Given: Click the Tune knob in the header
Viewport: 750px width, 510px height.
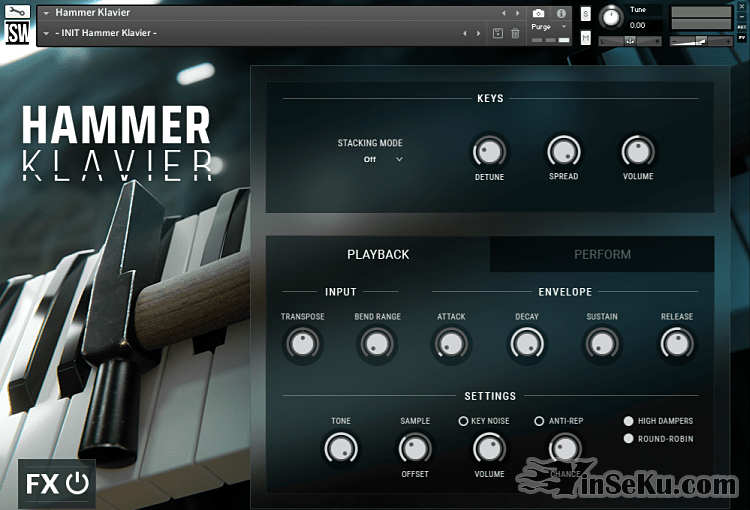Looking at the screenshot, I should [x=611, y=17].
